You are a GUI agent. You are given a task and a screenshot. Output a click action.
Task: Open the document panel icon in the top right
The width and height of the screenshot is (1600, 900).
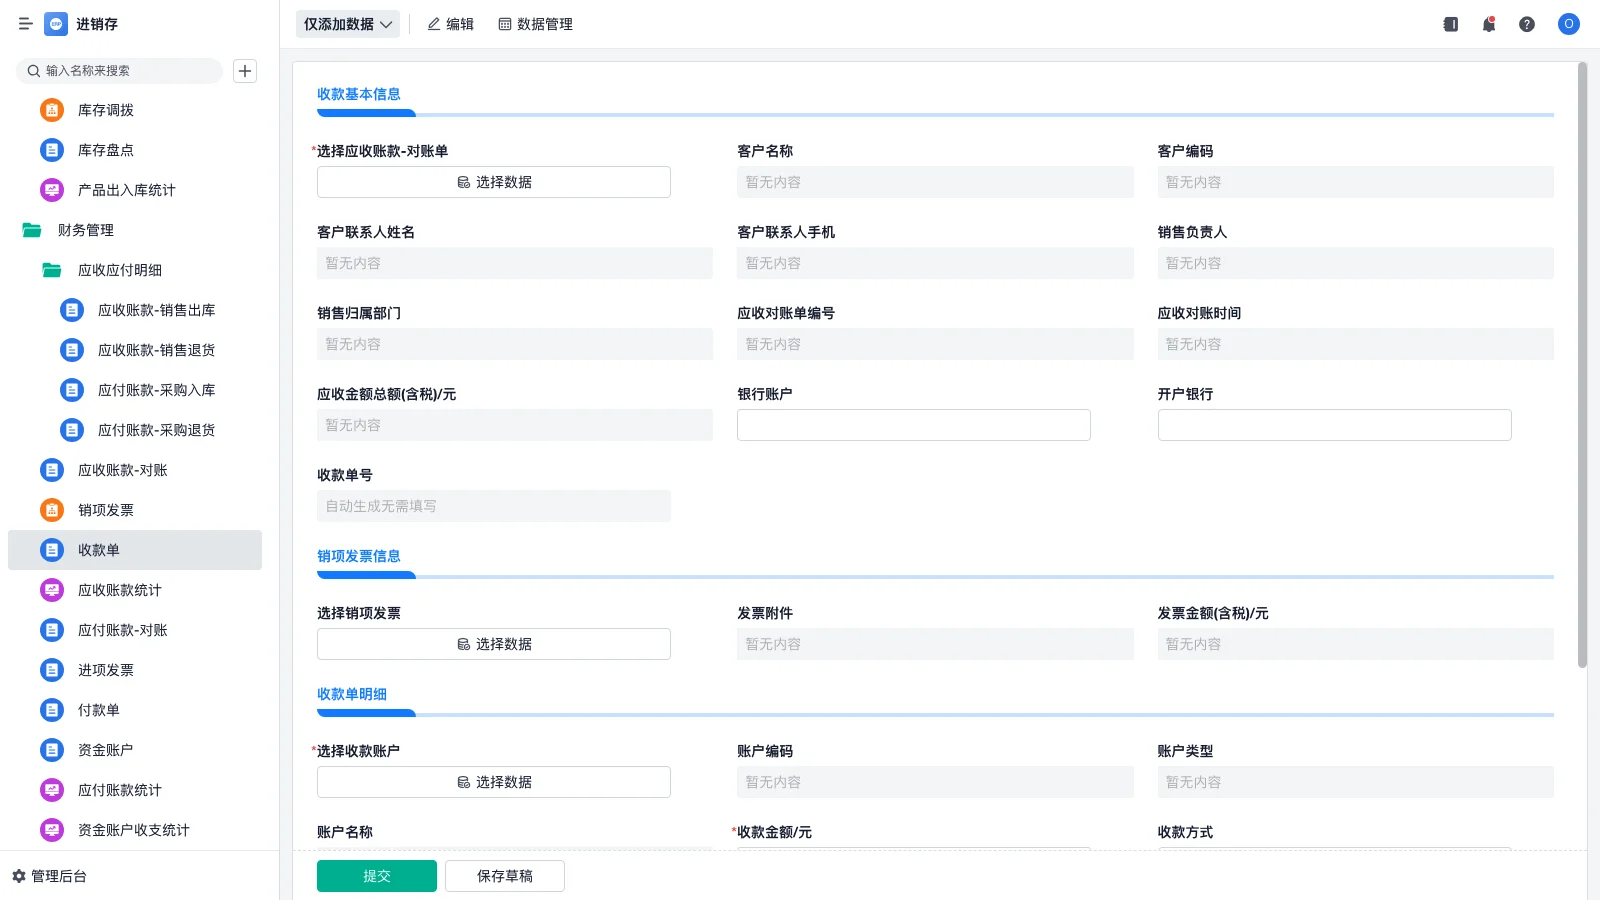pos(1451,24)
